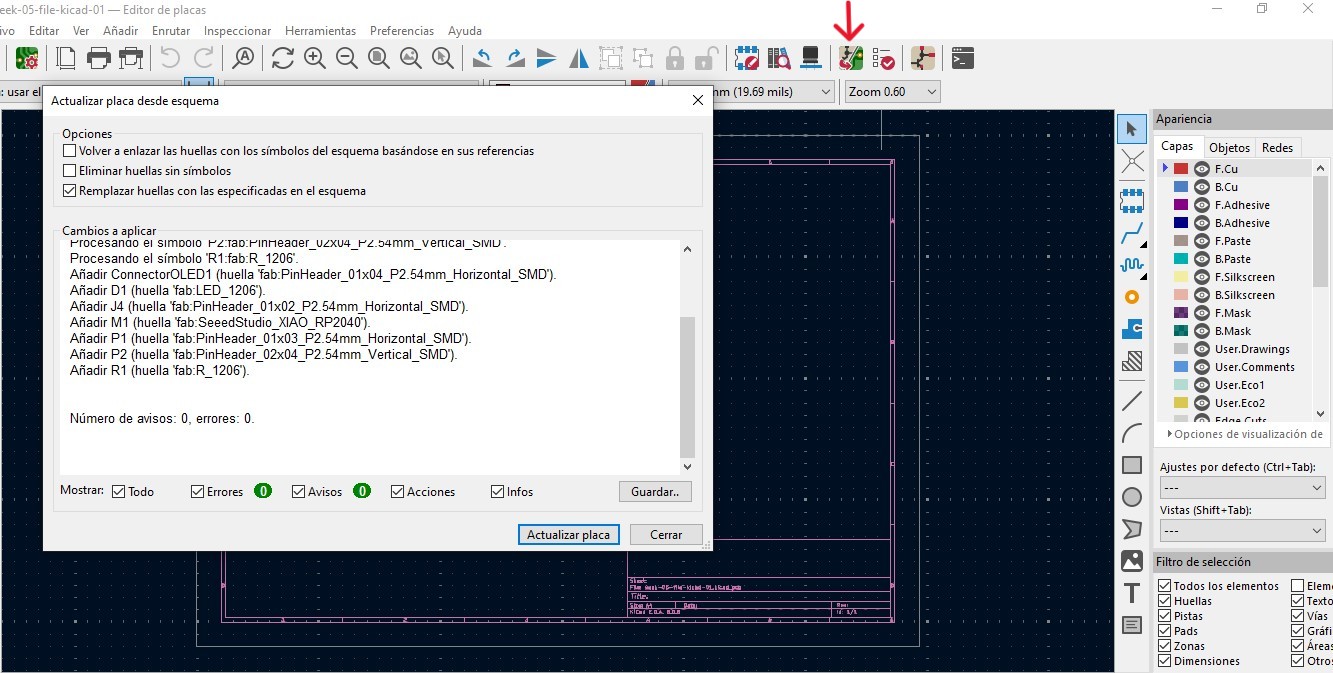Open the Zoom 0.60 dropdown
This screenshot has height=673, width=1333.
(892, 92)
